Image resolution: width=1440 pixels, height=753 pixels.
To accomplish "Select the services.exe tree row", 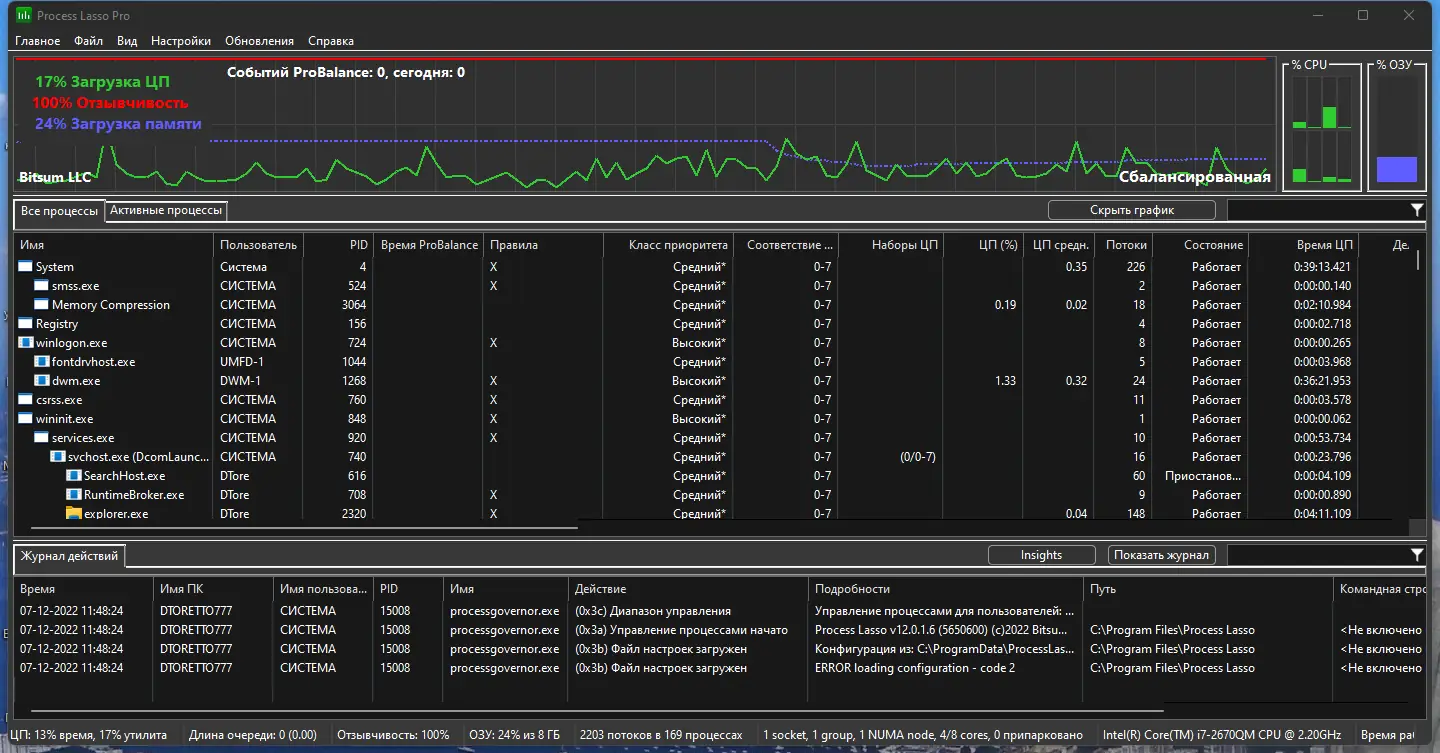I will click(83, 438).
